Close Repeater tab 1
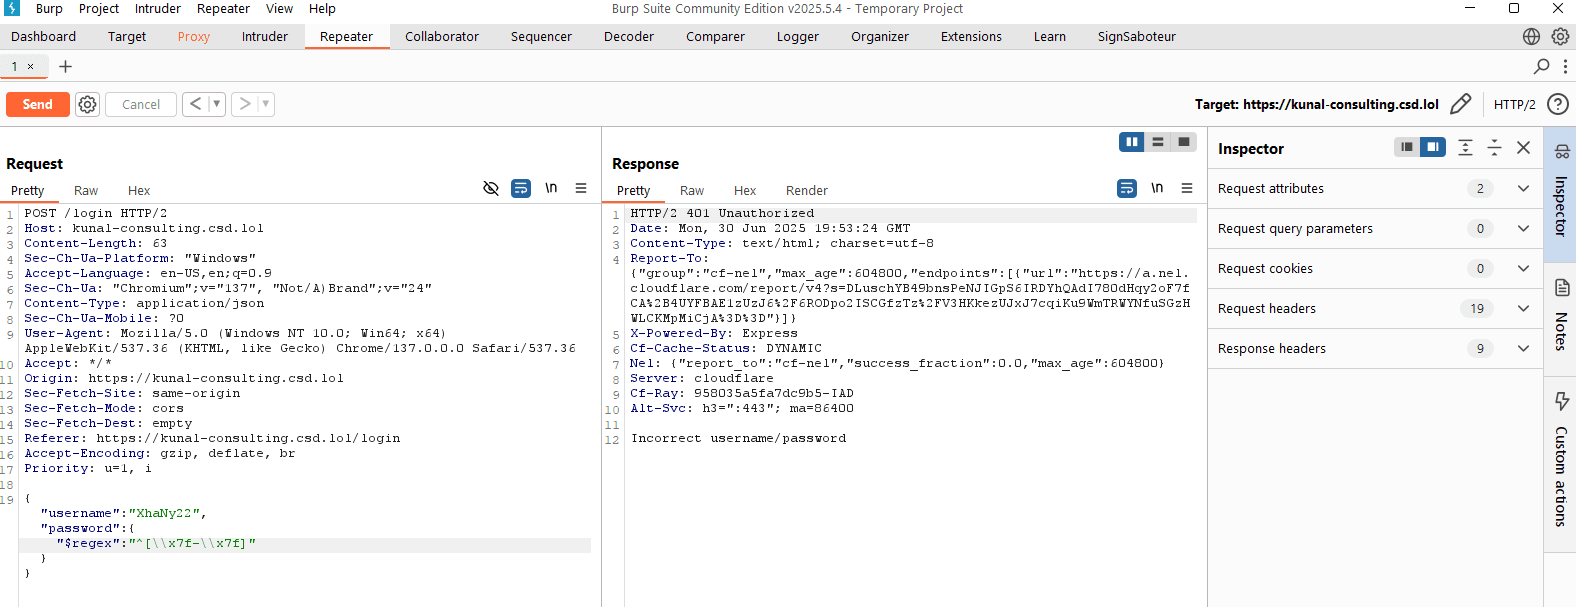This screenshot has height=607, width=1576. [x=31, y=67]
